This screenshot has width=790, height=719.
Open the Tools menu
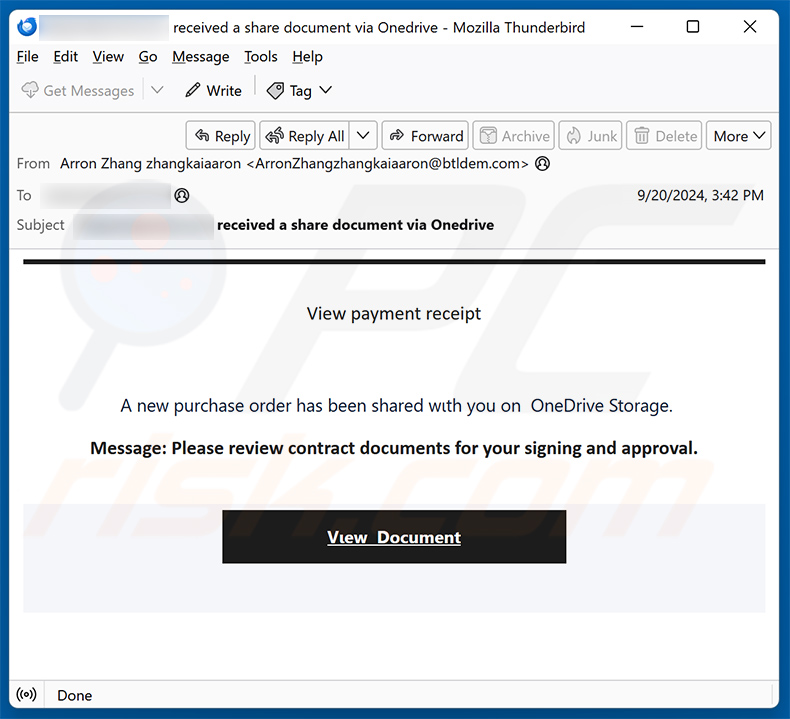pyautogui.click(x=260, y=56)
